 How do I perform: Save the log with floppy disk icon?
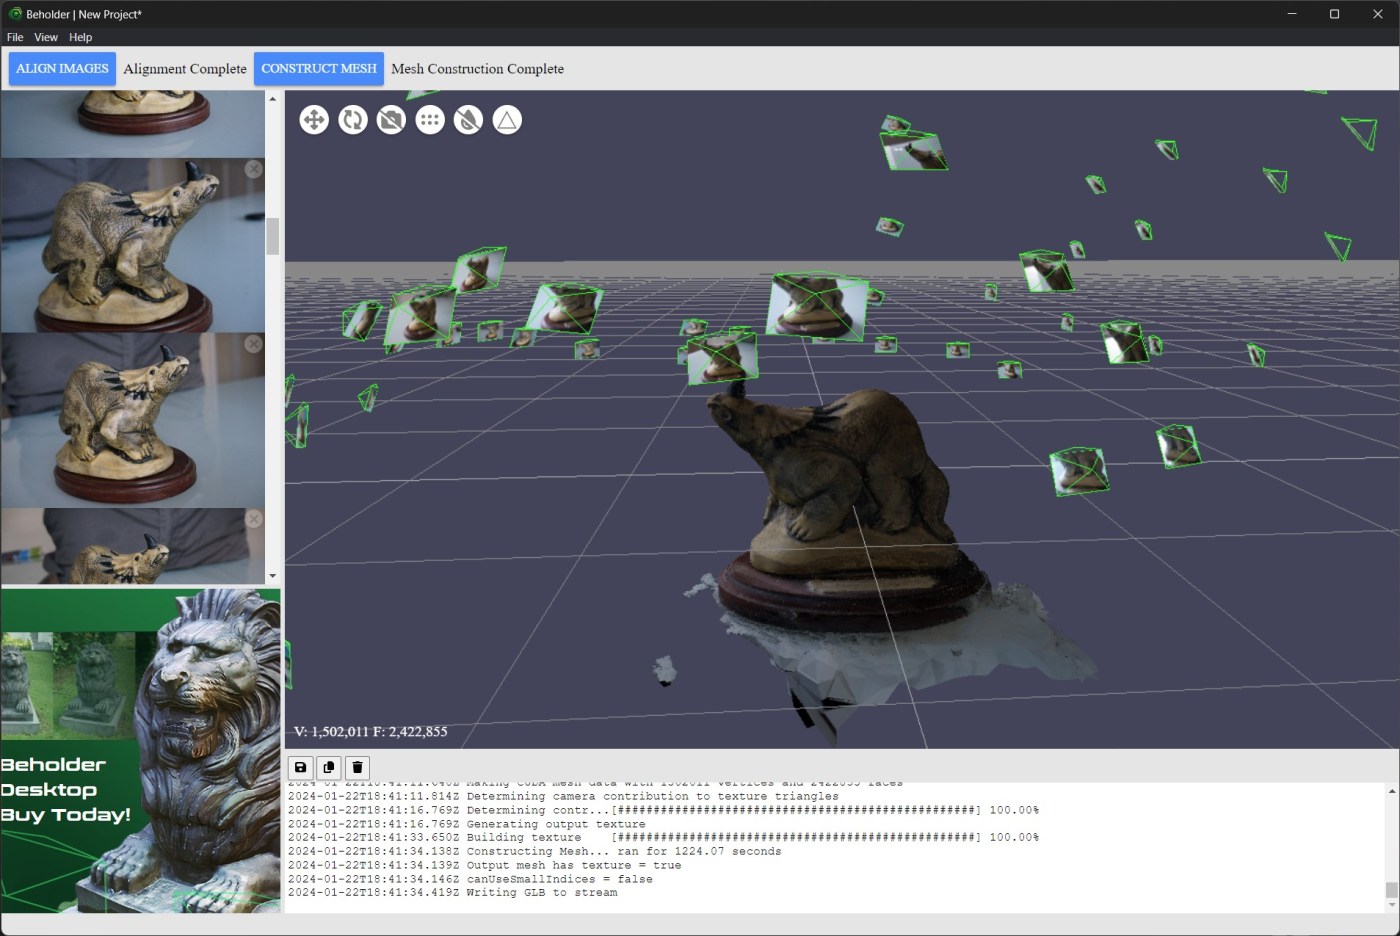300,767
